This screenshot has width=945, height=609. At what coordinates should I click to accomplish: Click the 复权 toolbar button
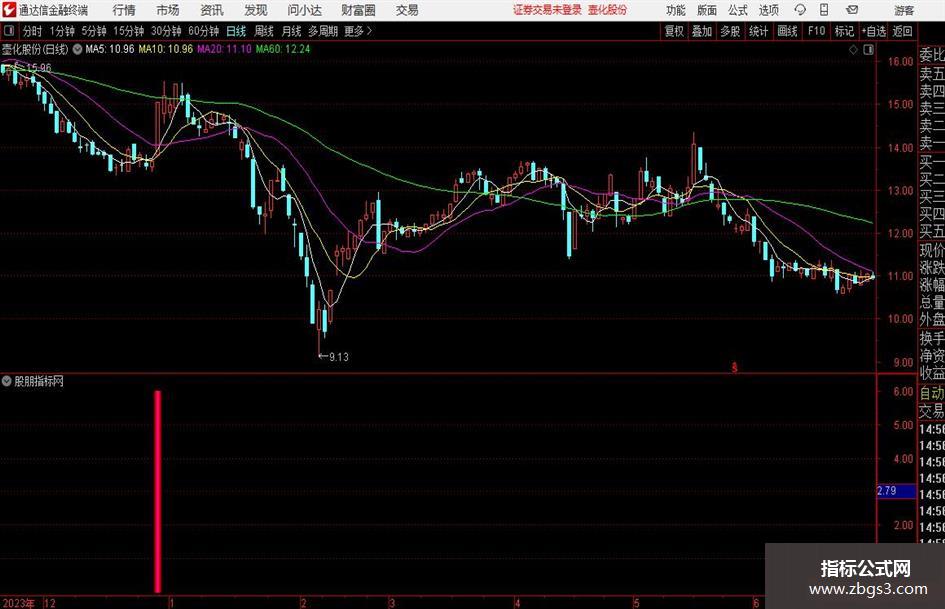pyautogui.click(x=674, y=31)
